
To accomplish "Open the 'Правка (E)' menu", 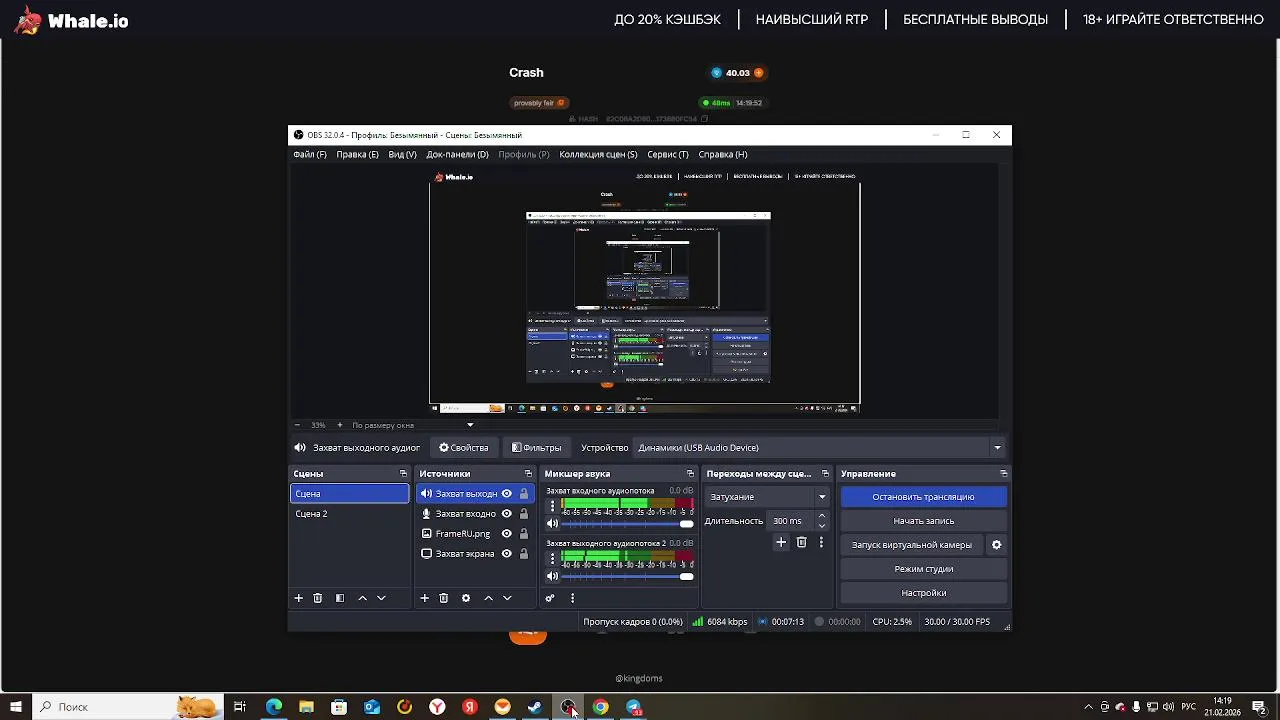I will (x=357, y=155).
